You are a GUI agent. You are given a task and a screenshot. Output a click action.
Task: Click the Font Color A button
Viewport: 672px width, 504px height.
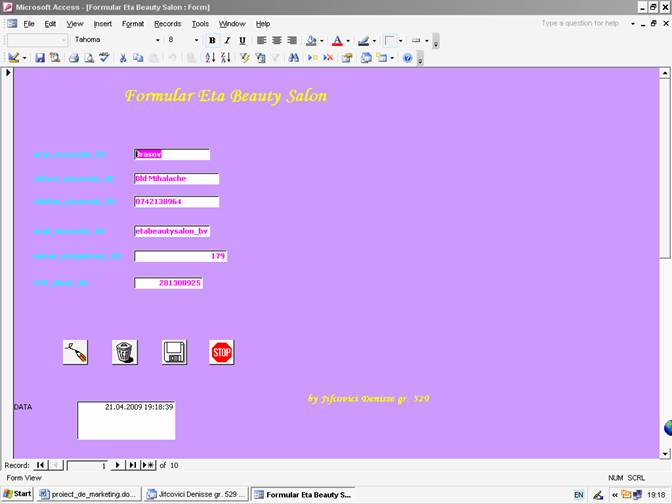(338, 40)
